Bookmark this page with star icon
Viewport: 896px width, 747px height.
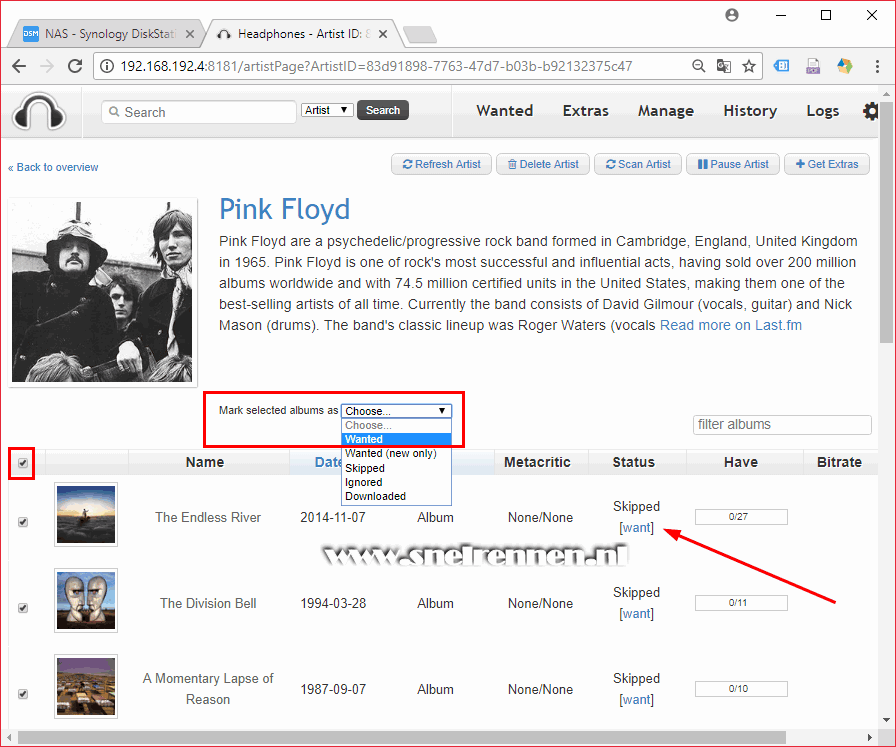[x=749, y=66]
